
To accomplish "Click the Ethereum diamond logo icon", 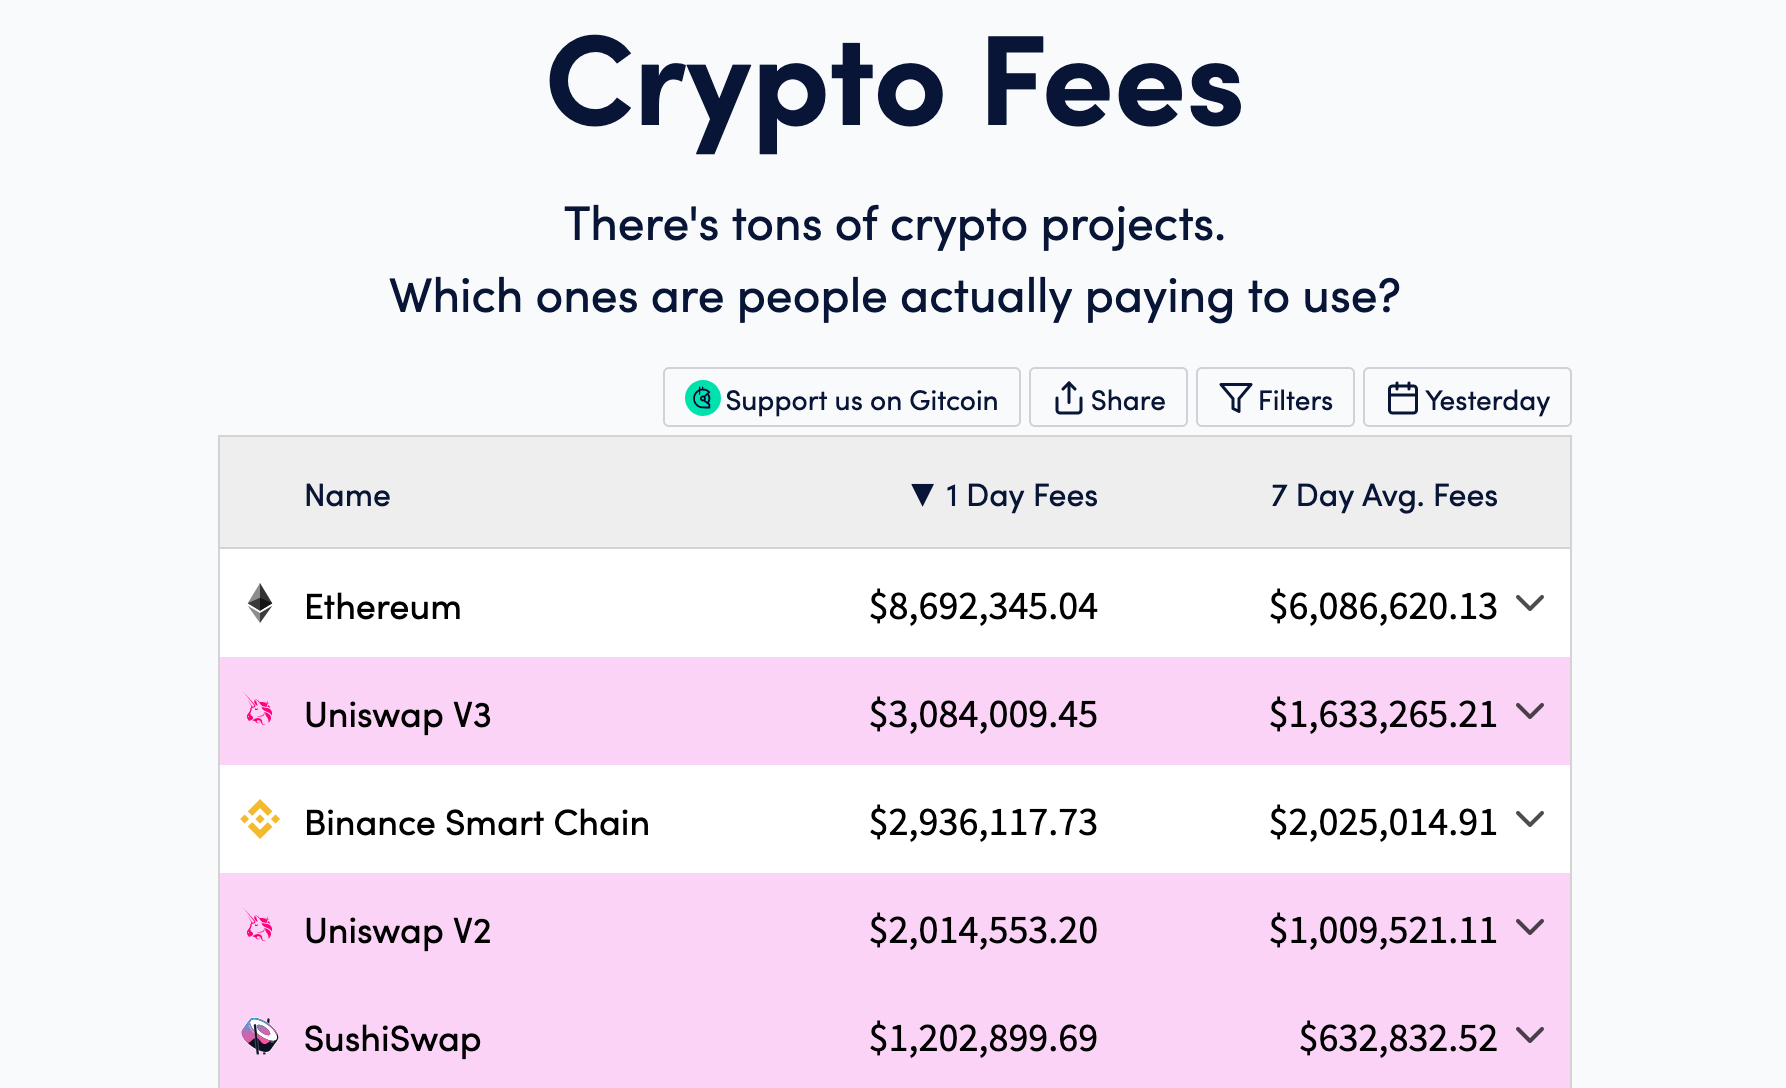I will point(260,603).
